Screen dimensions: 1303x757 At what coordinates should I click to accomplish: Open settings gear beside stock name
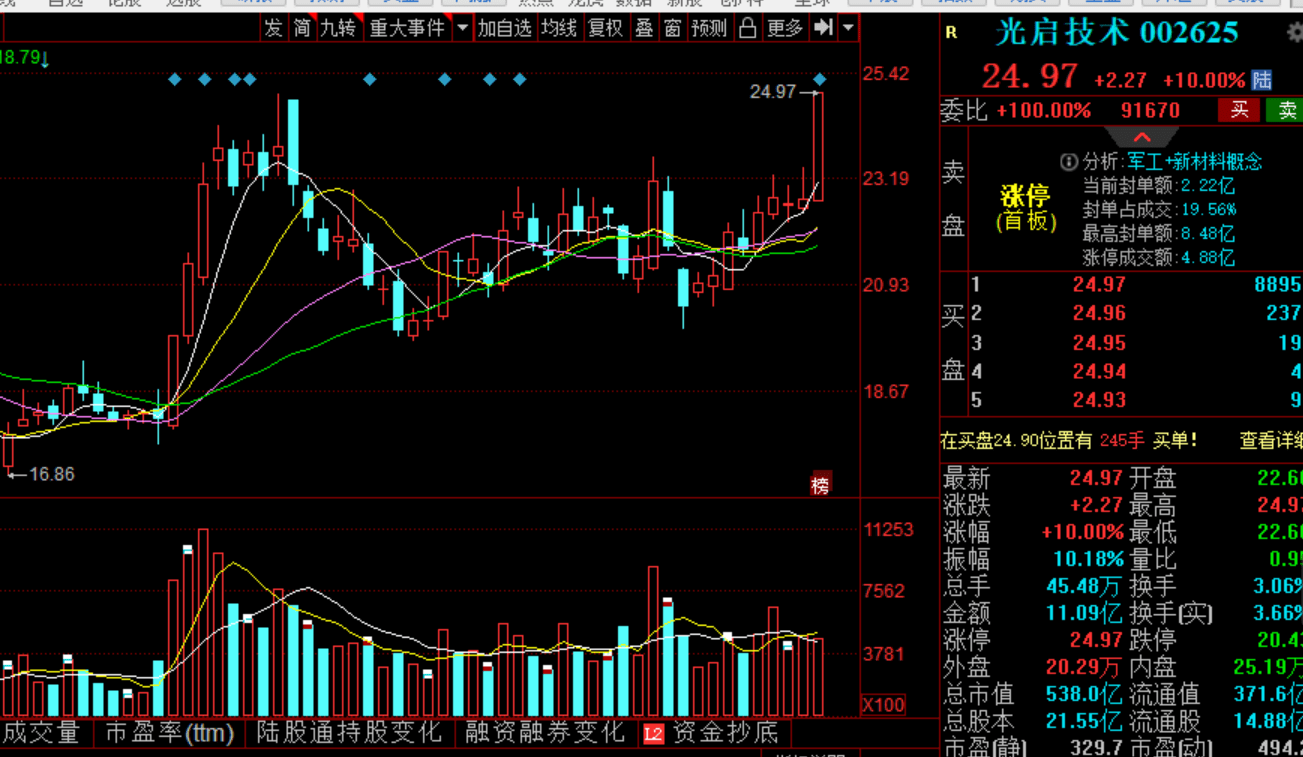1296,33
